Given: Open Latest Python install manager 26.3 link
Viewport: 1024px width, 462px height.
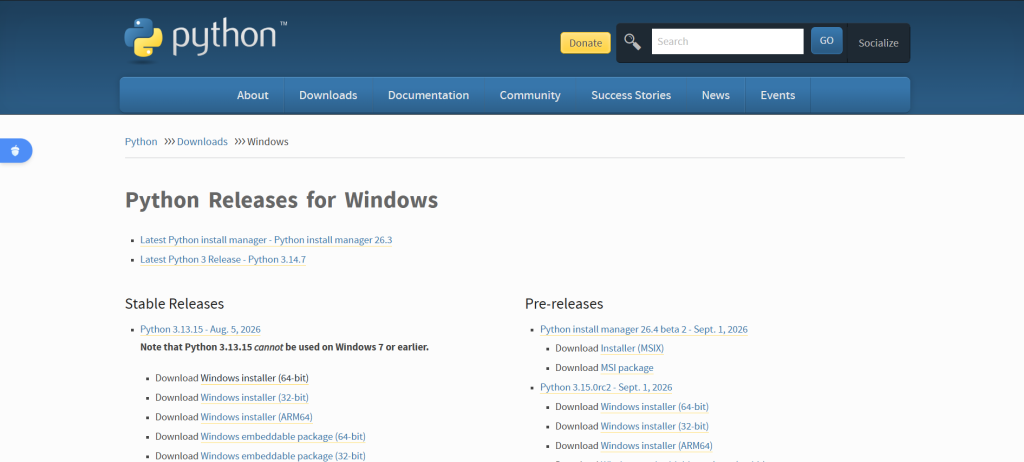Looking at the screenshot, I should 266,240.
